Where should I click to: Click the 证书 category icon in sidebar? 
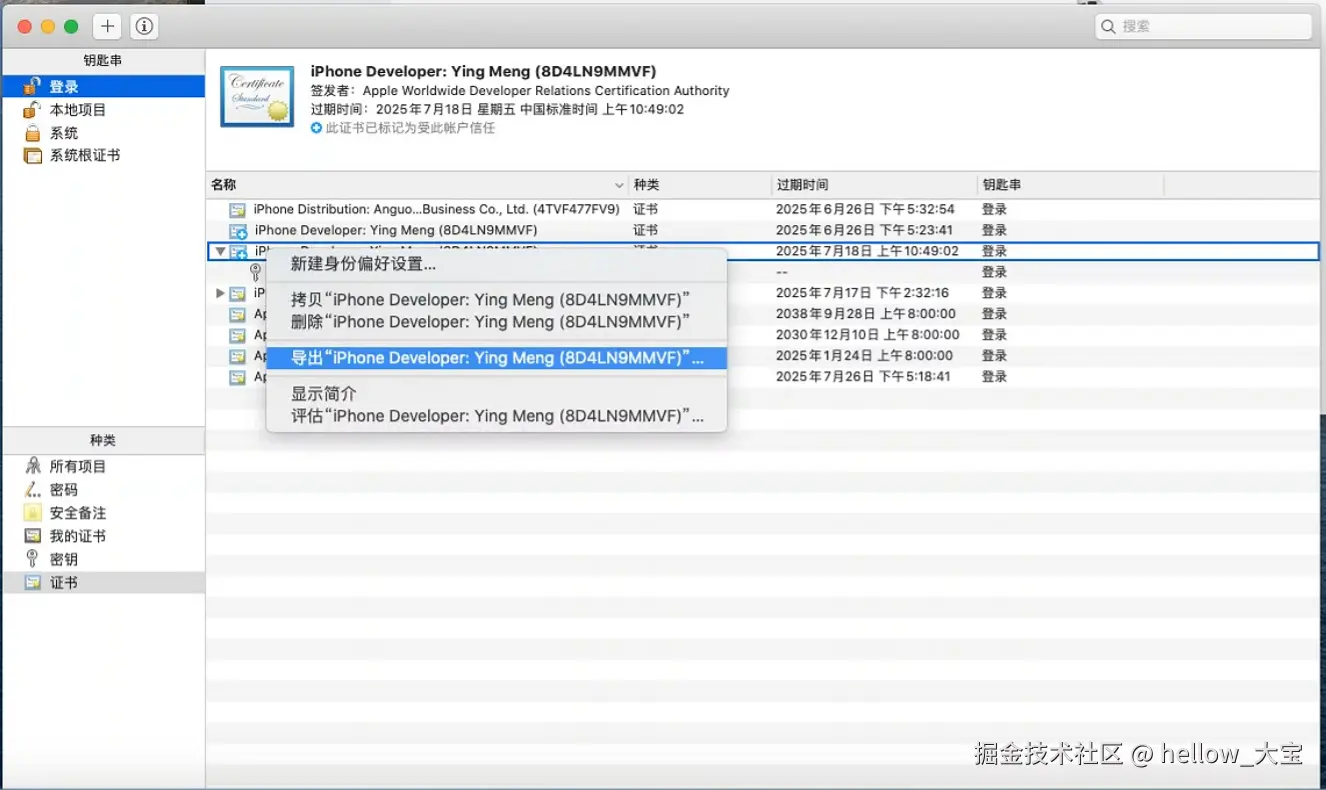coord(33,582)
